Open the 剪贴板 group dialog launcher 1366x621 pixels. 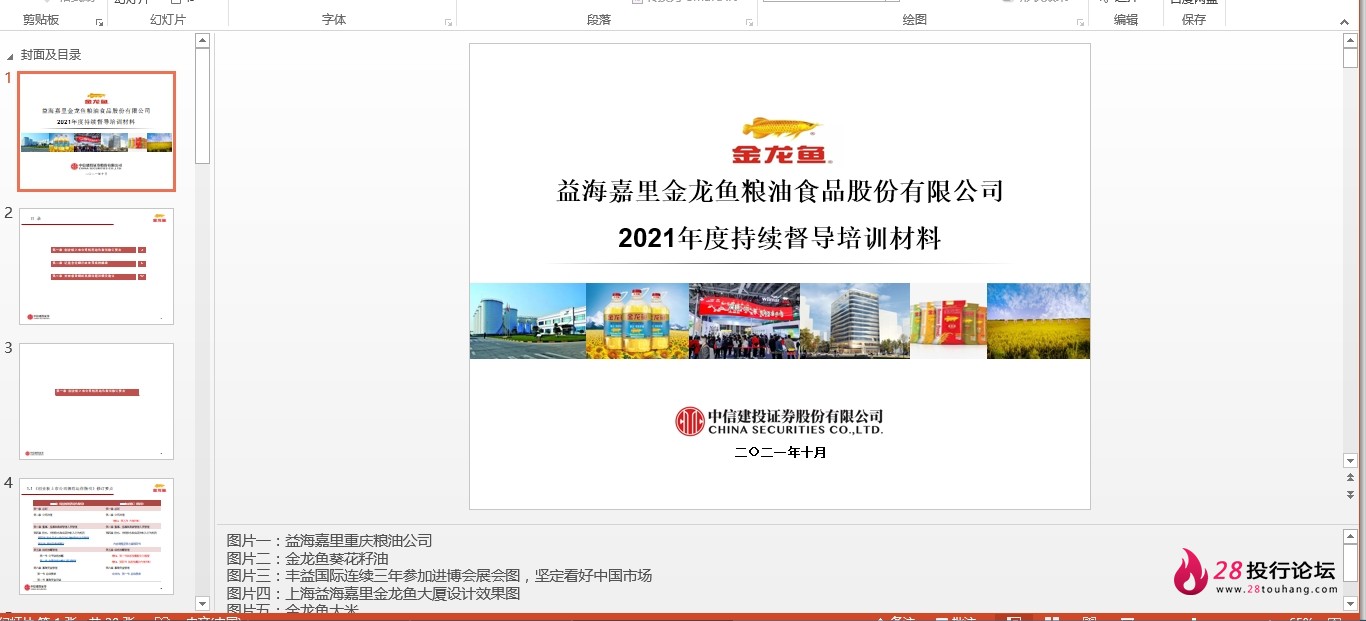point(99,22)
